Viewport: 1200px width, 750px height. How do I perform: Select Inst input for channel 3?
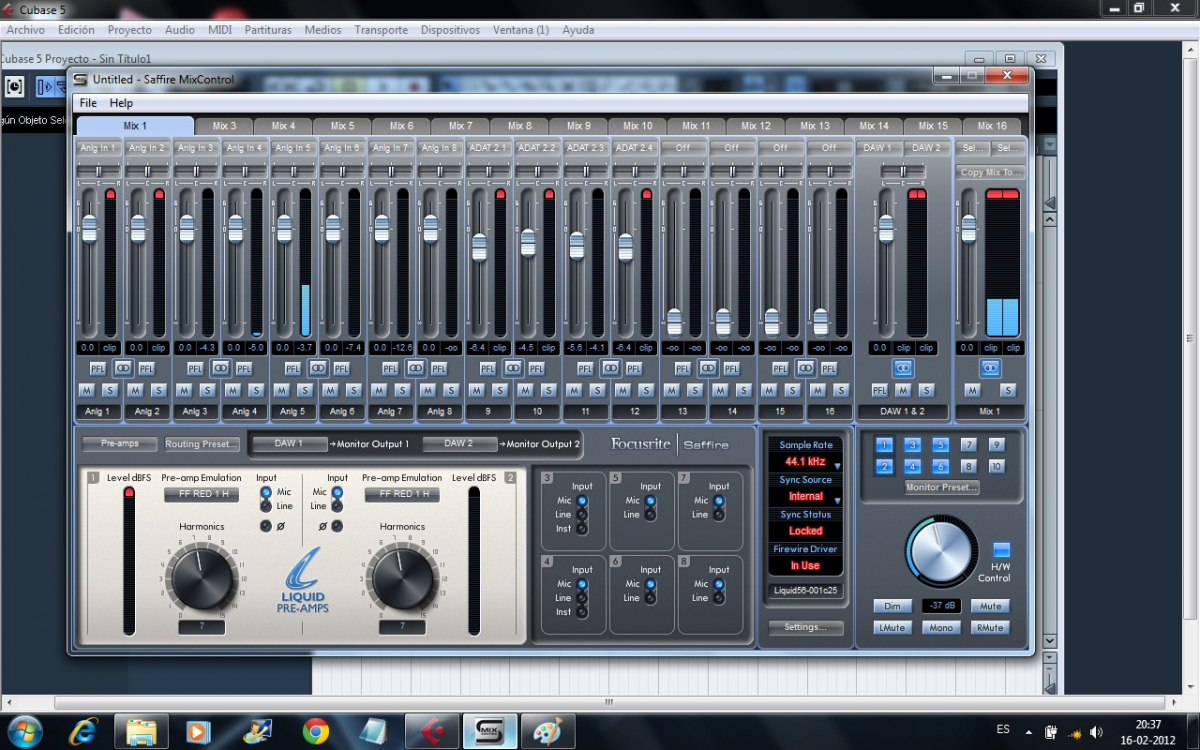coord(581,529)
